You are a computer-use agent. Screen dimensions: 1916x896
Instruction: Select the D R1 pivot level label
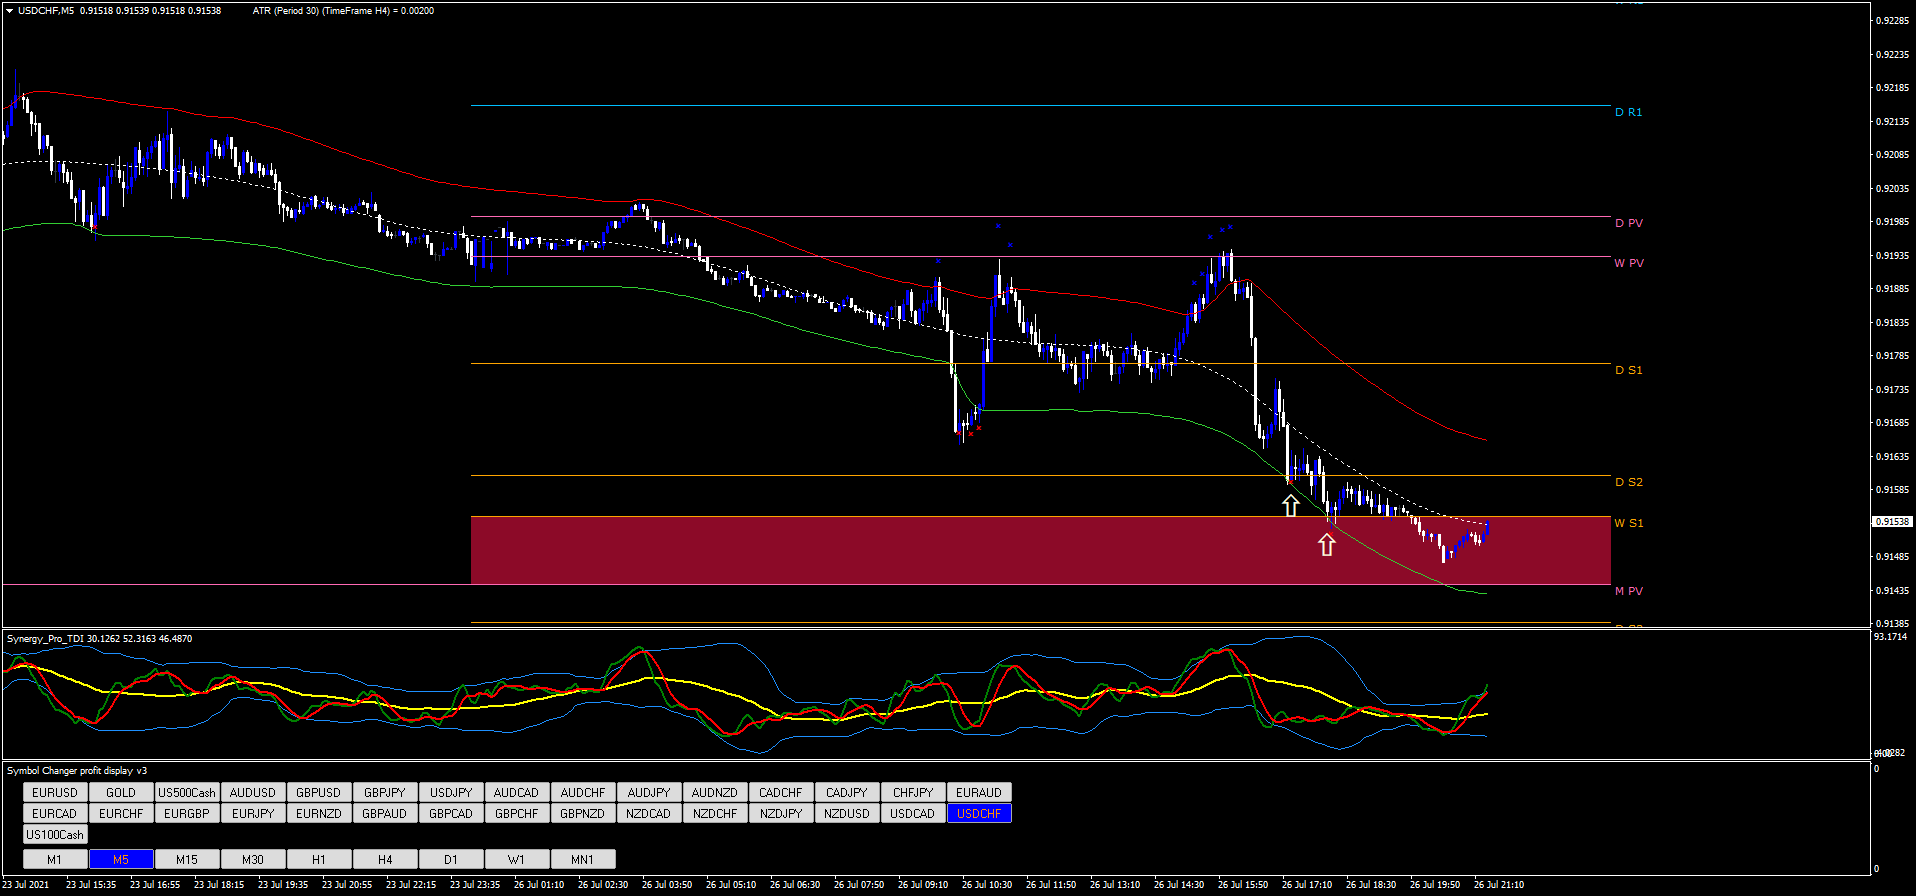(x=1628, y=112)
